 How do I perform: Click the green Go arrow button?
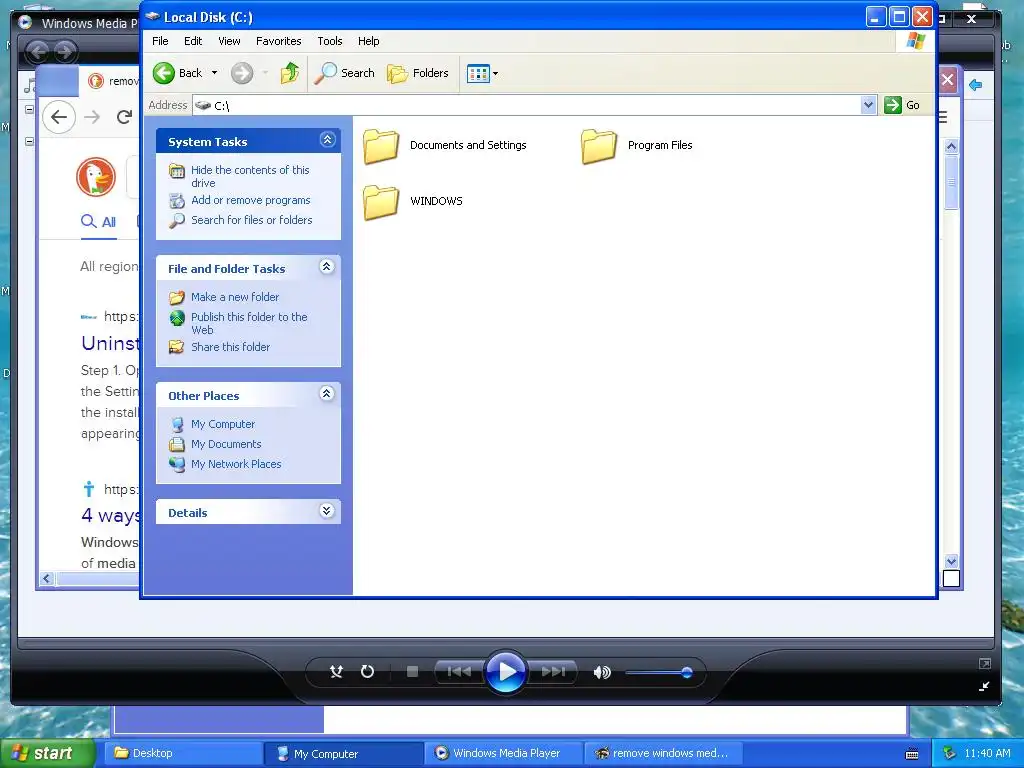[x=902, y=104]
